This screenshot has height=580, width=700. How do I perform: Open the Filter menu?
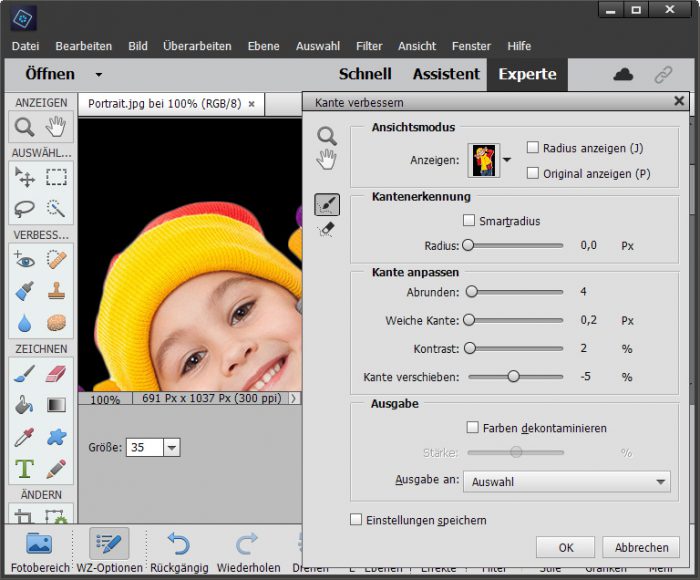point(369,46)
